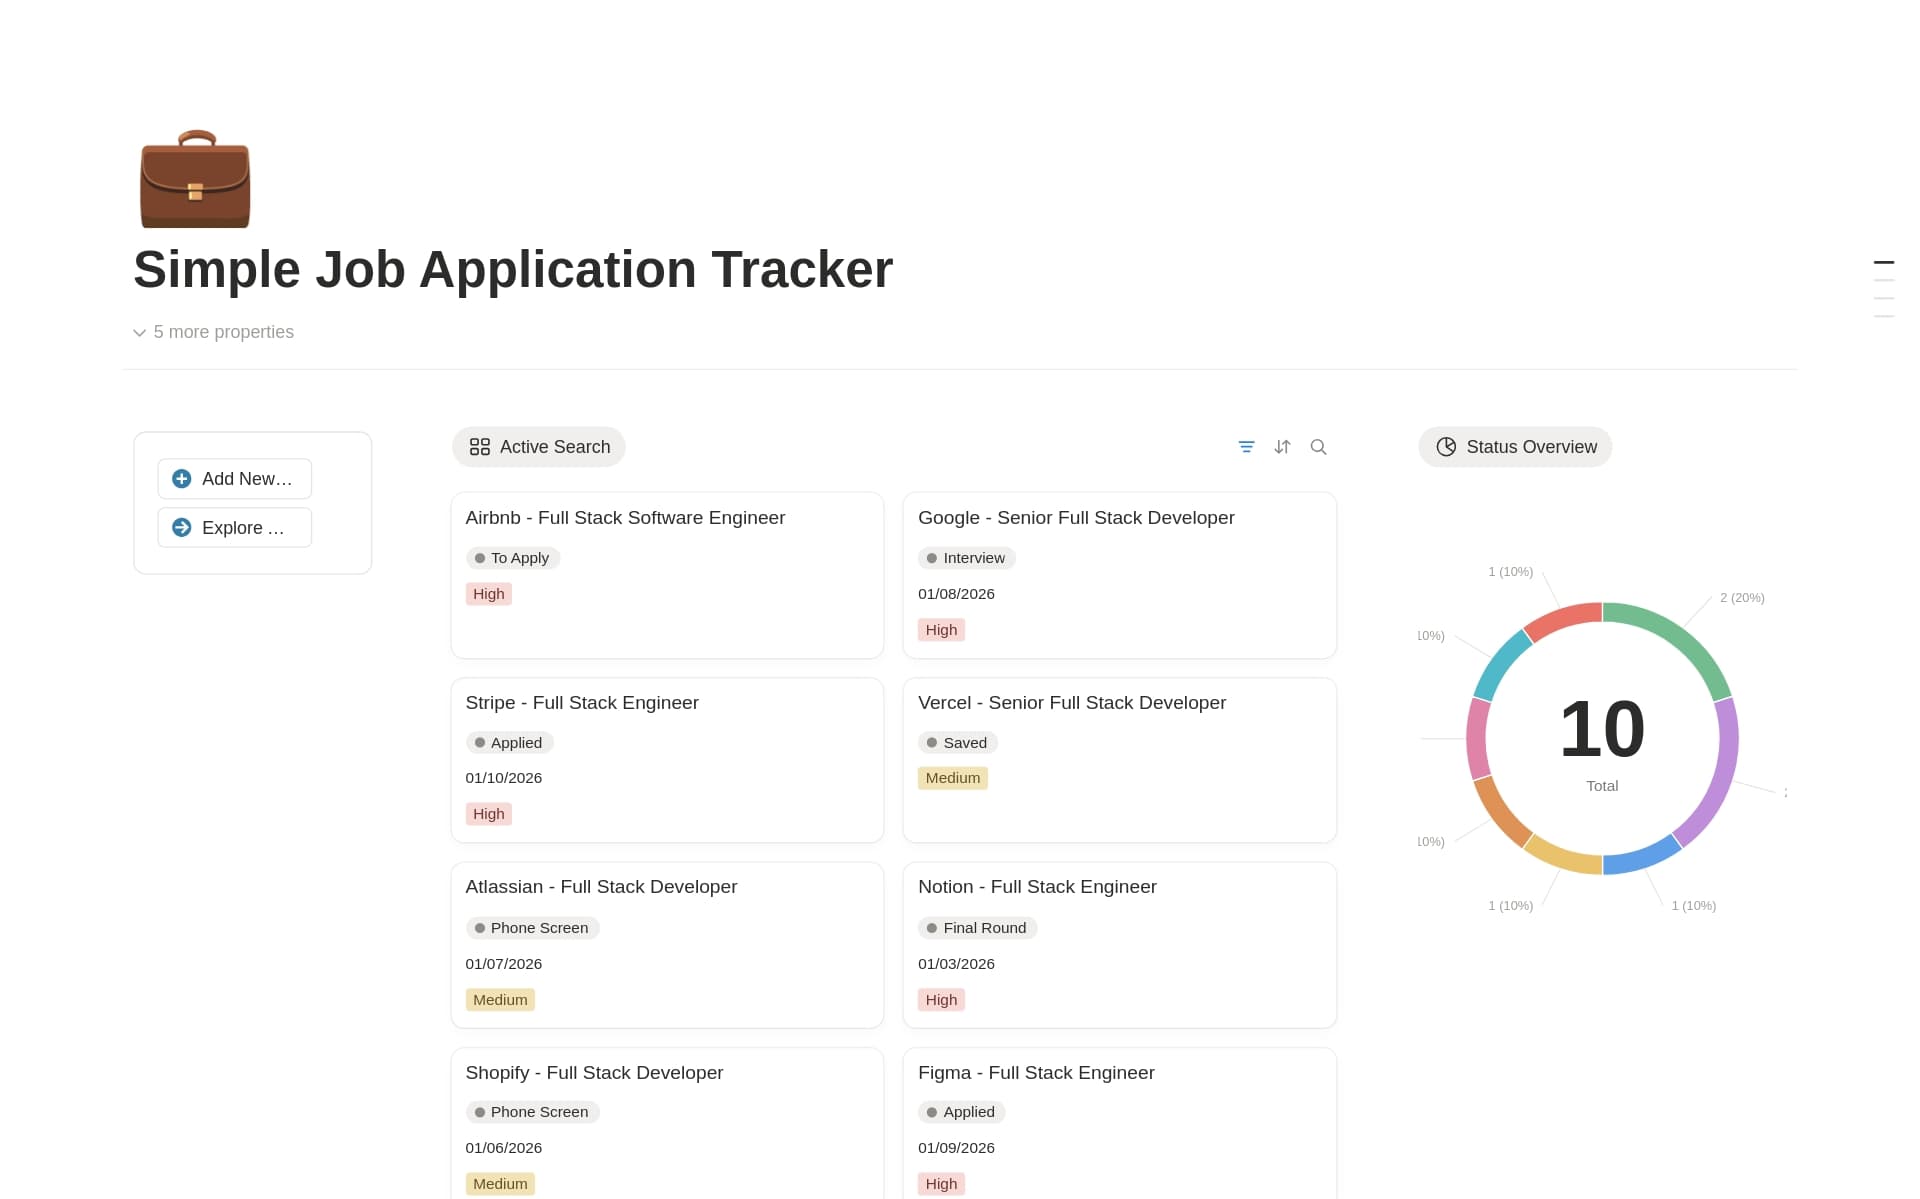Expand 5 more properties

214,332
